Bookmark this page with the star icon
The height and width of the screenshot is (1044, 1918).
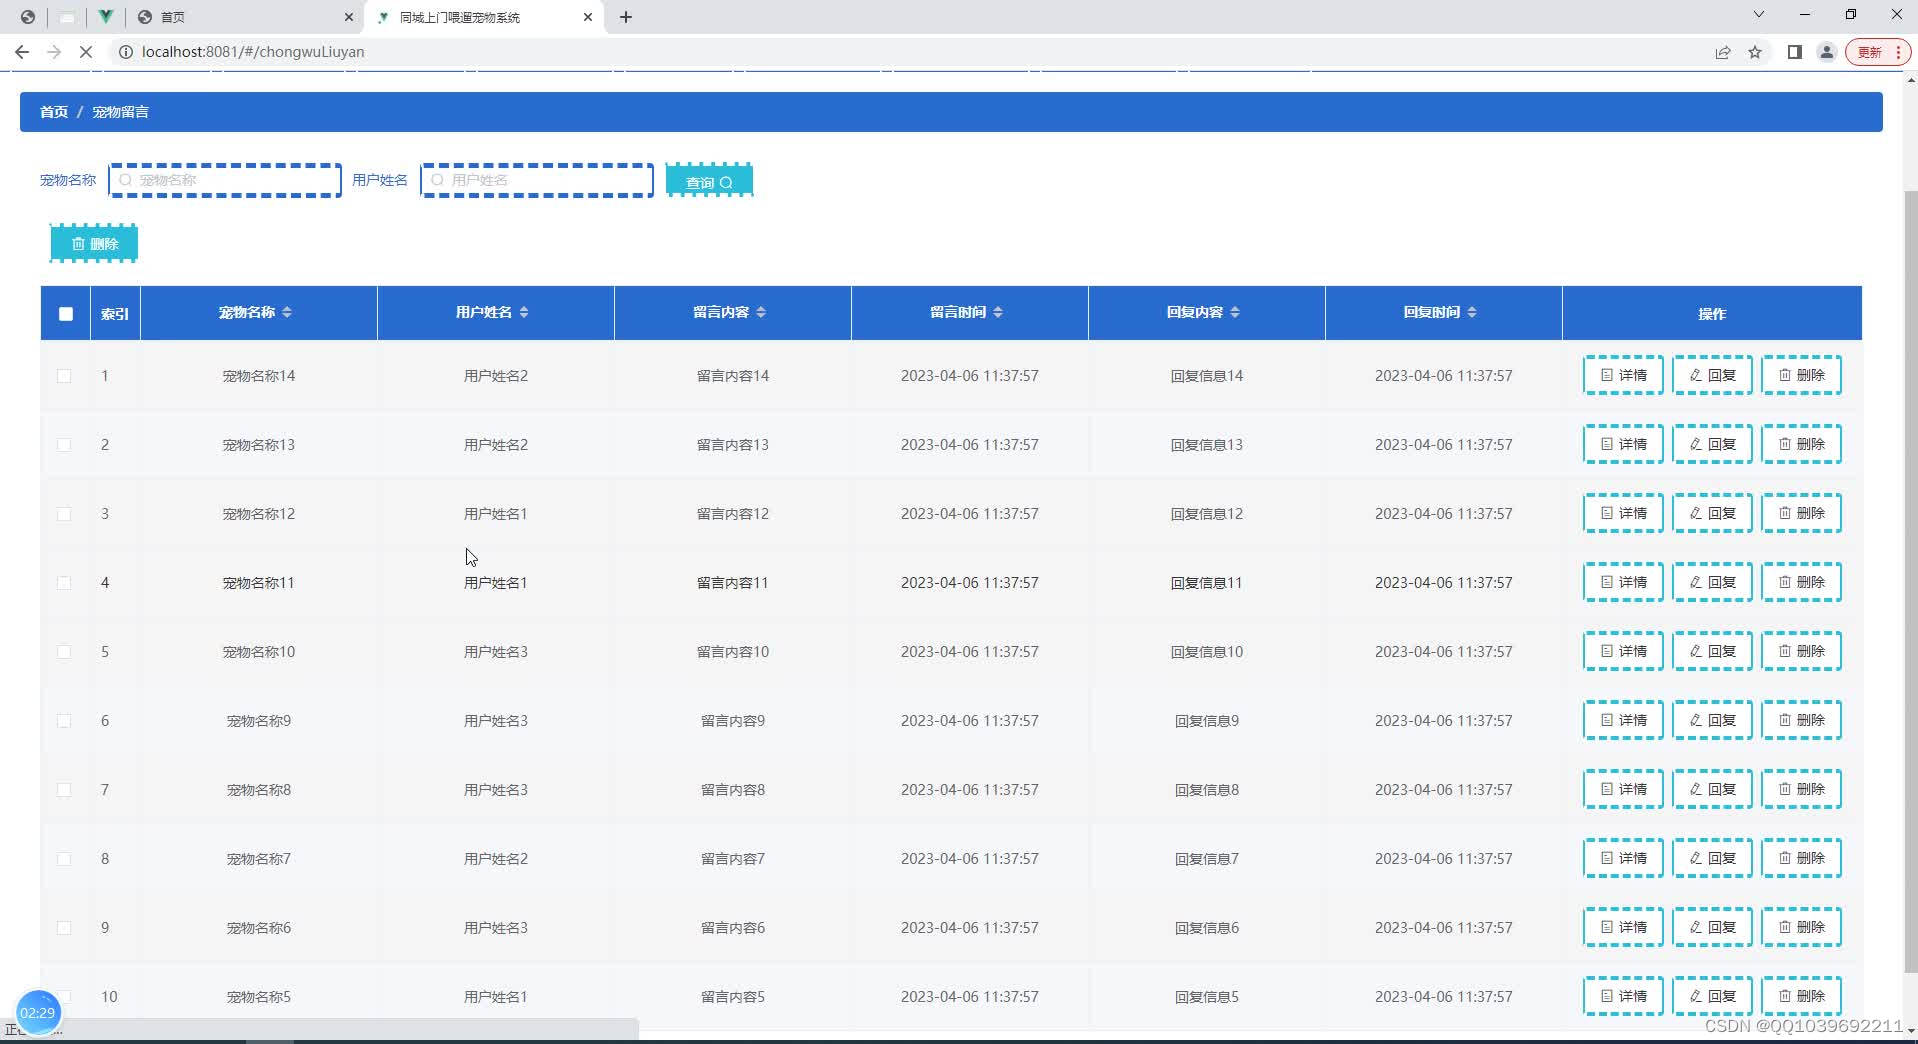(x=1755, y=52)
